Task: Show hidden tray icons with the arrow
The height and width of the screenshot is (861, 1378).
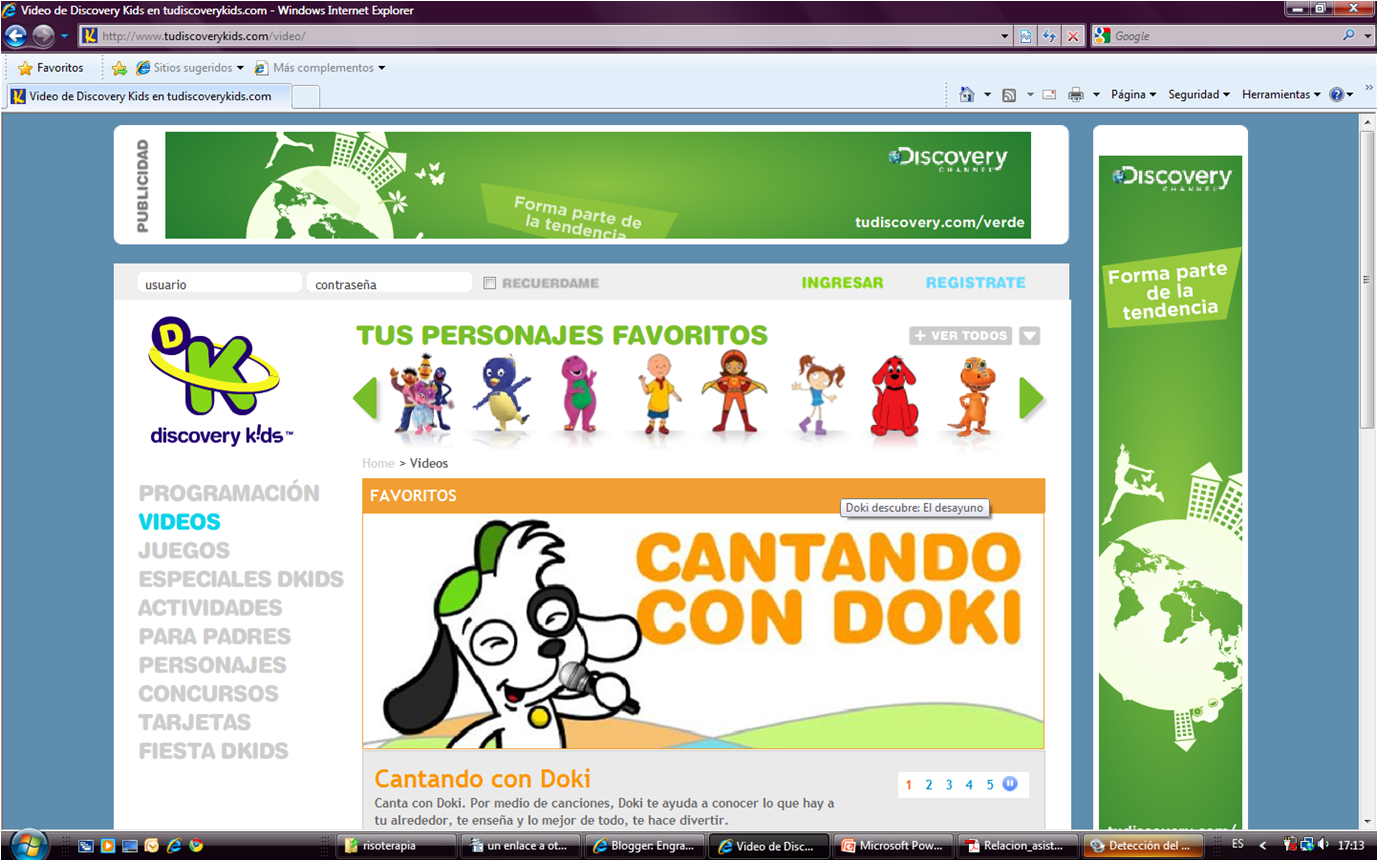Action: coord(1263,845)
